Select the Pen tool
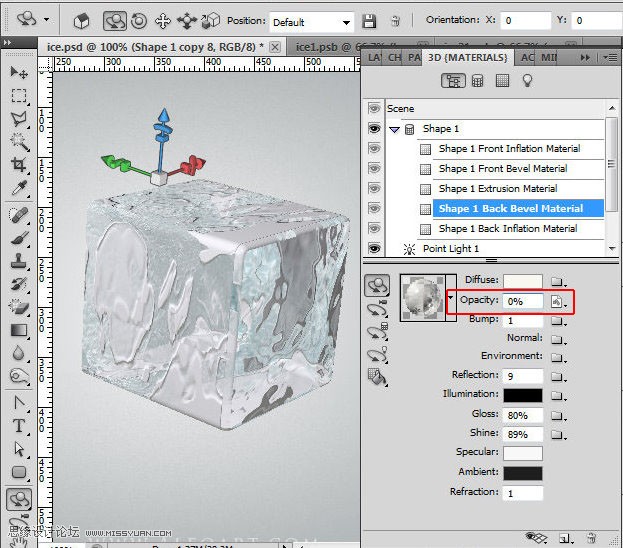623x548 pixels. tap(19, 403)
